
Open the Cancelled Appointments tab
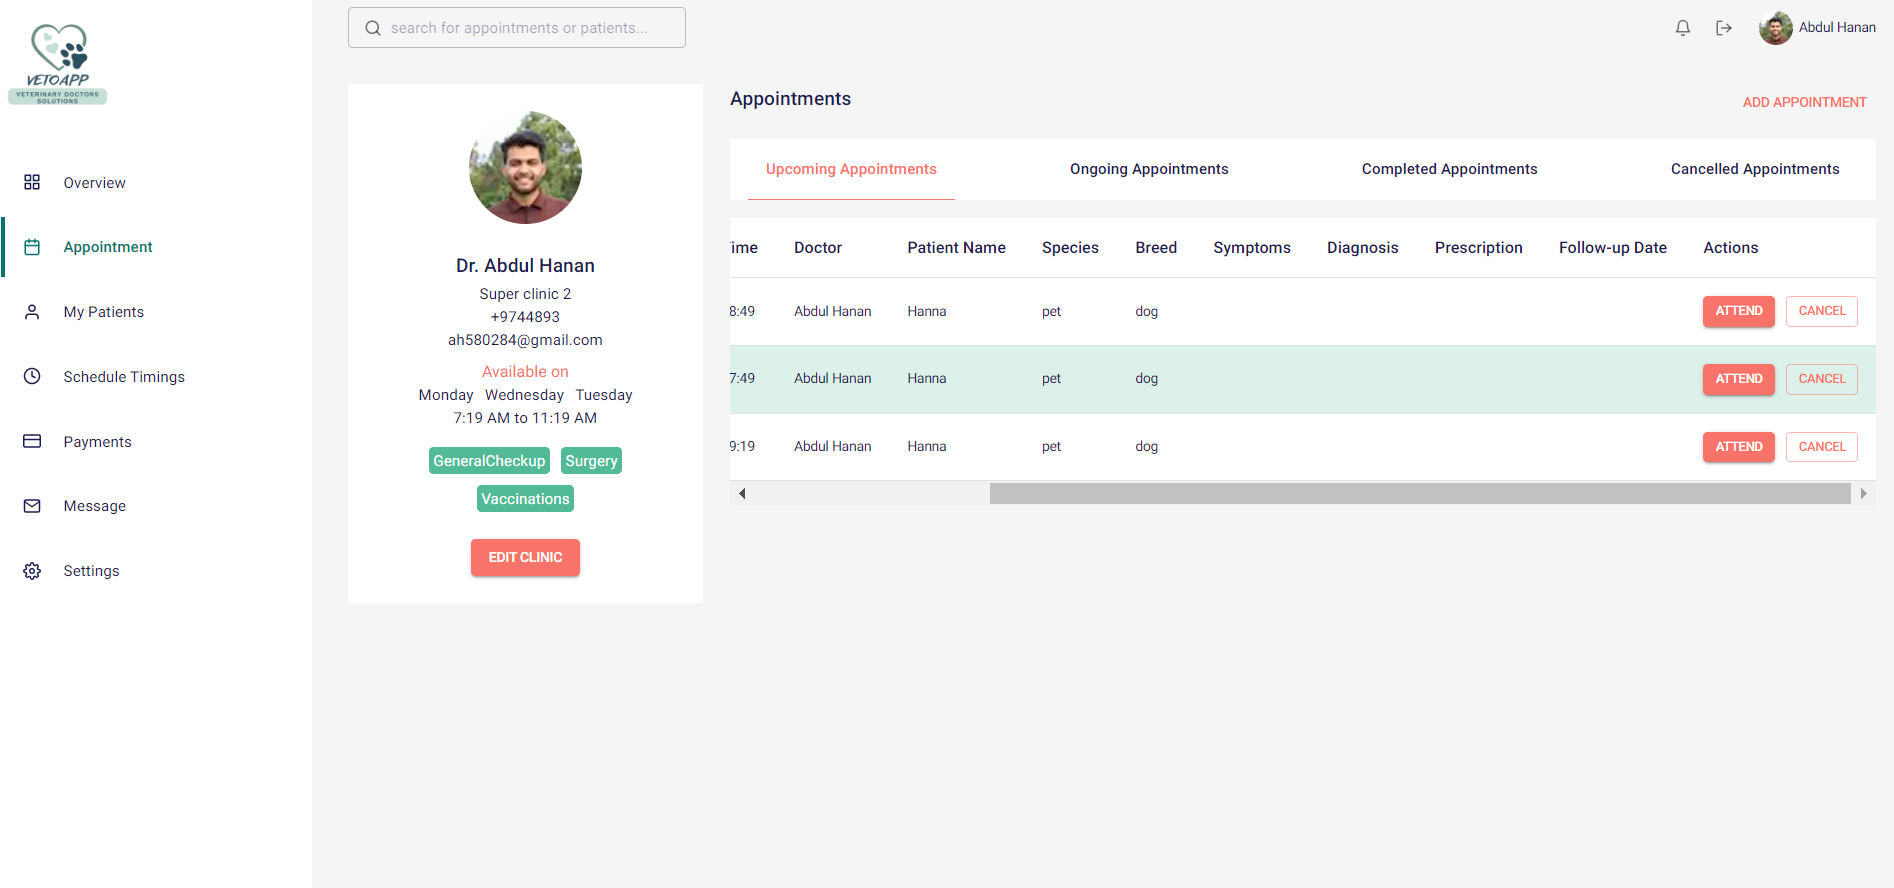[x=1754, y=169]
